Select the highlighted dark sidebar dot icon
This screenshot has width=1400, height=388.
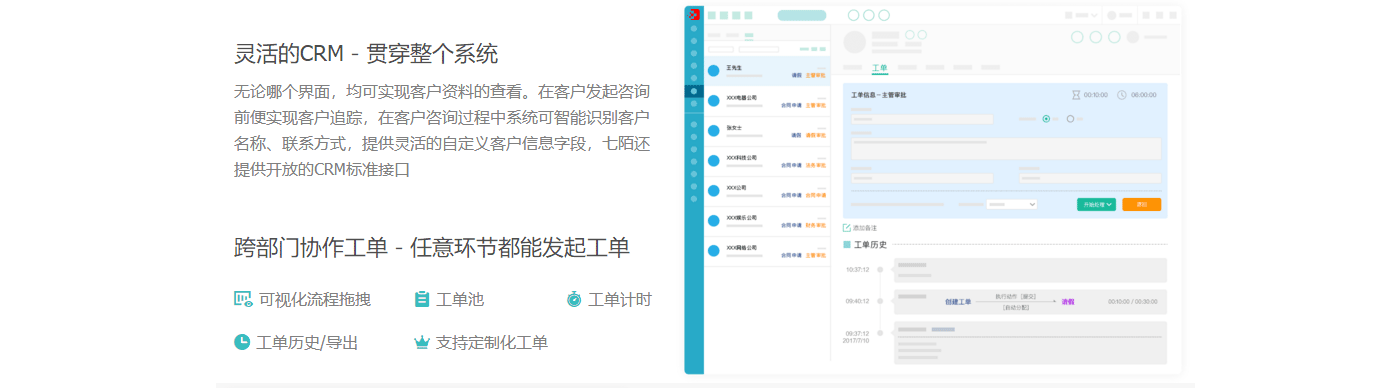(x=694, y=91)
